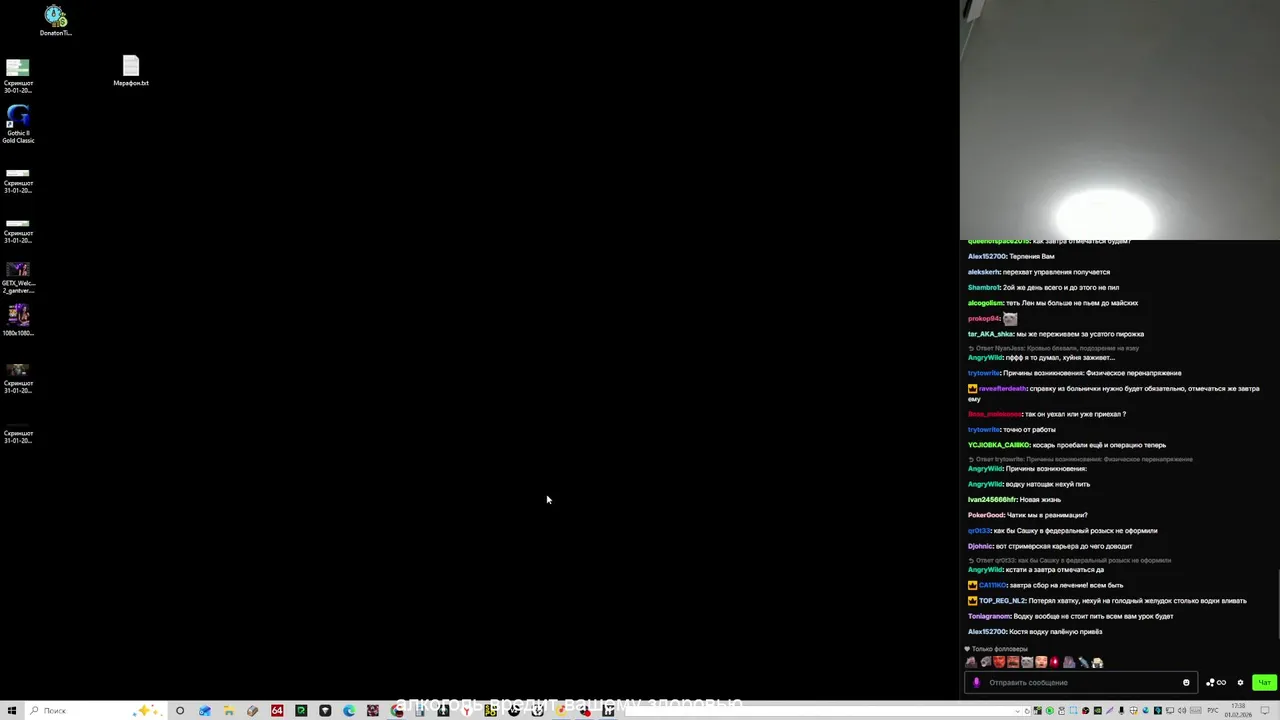Open the mail app taskbar icon

[x=204, y=711]
